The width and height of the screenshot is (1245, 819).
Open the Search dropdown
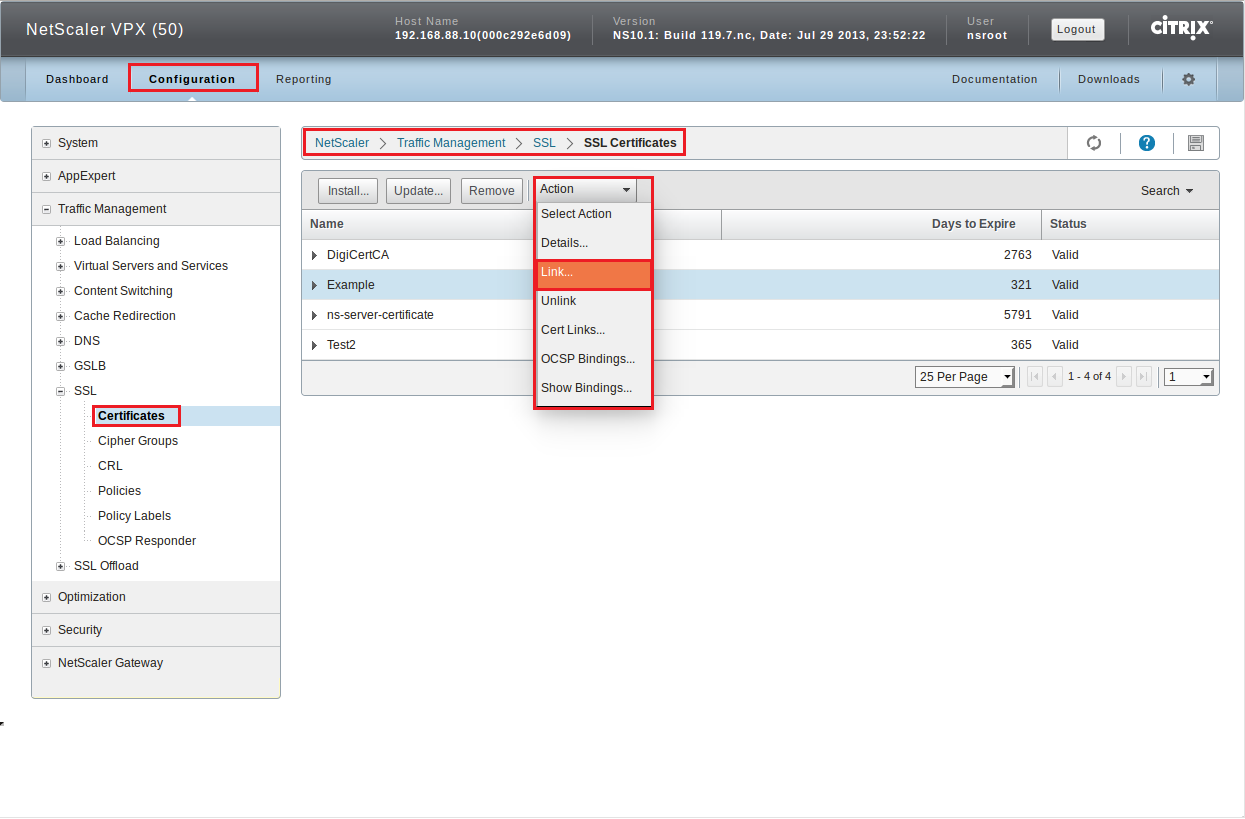pos(1166,191)
